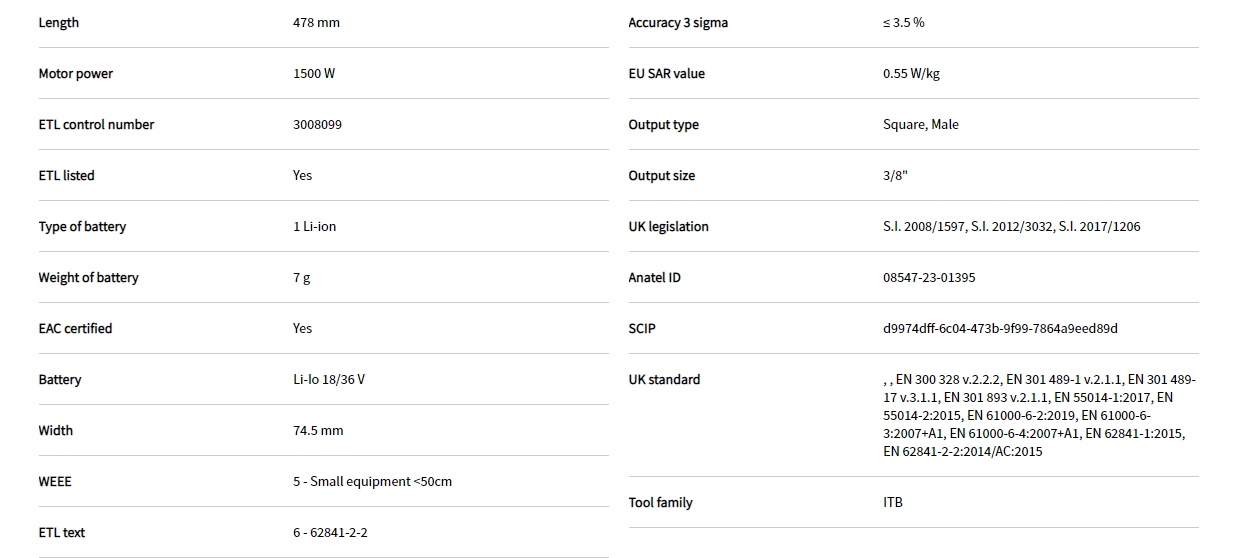Click the ETL control number value 3008099
This screenshot has width=1247, height=558.
point(320,125)
